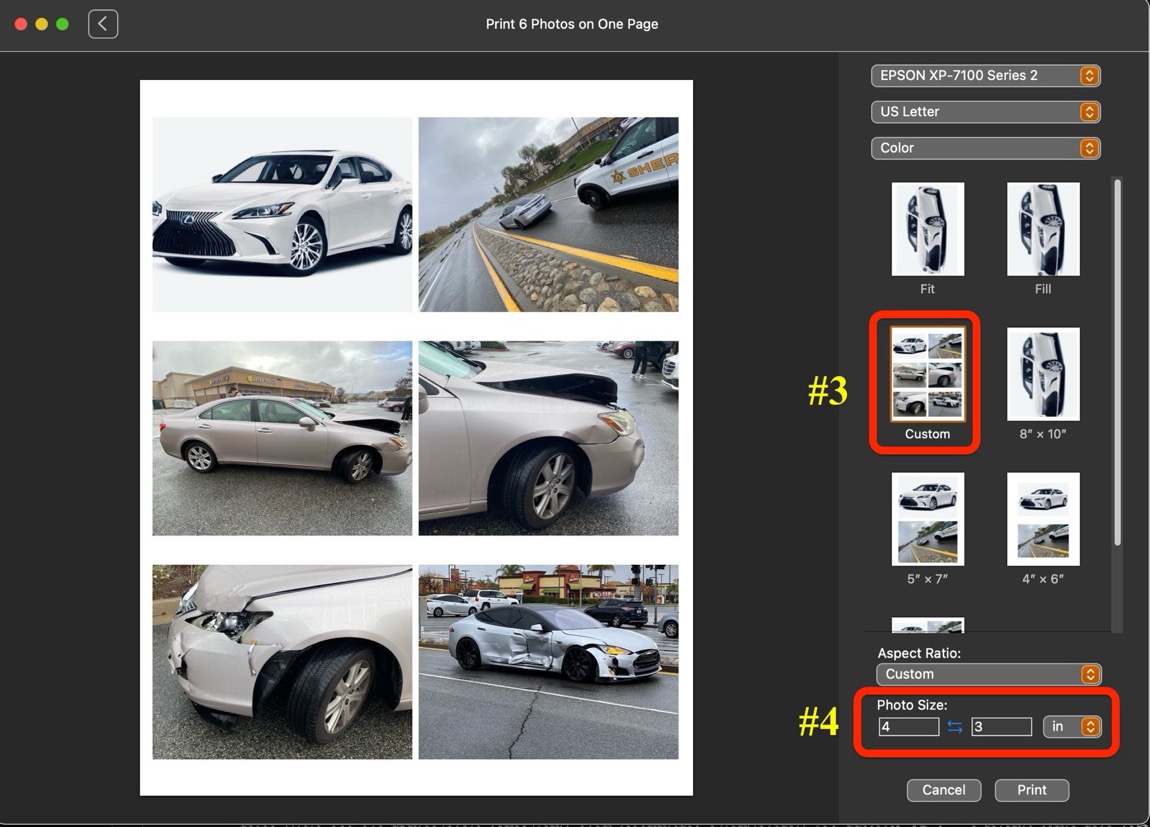
Task: Select the 4" × 6" layout thumbnail
Action: pyautogui.click(x=1043, y=519)
